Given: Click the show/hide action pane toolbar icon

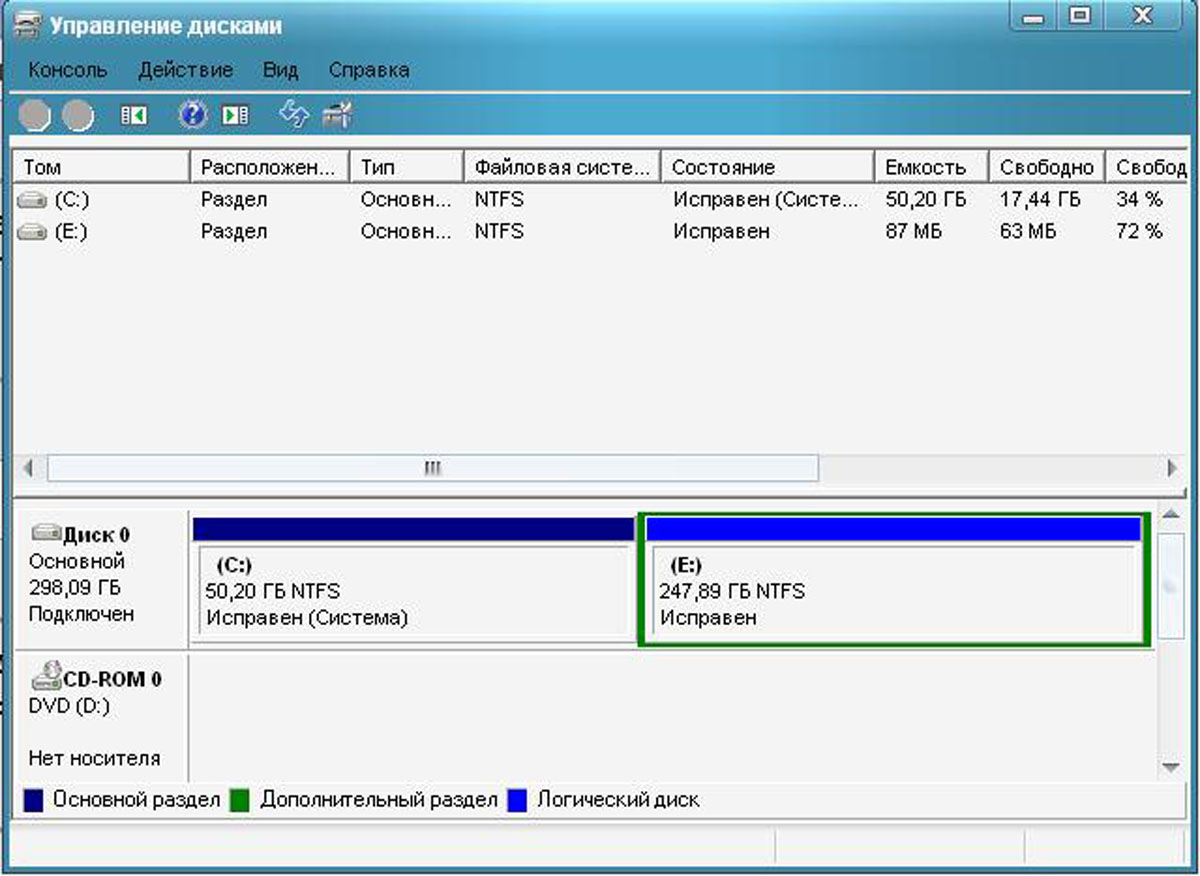Looking at the screenshot, I should [236, 116].
